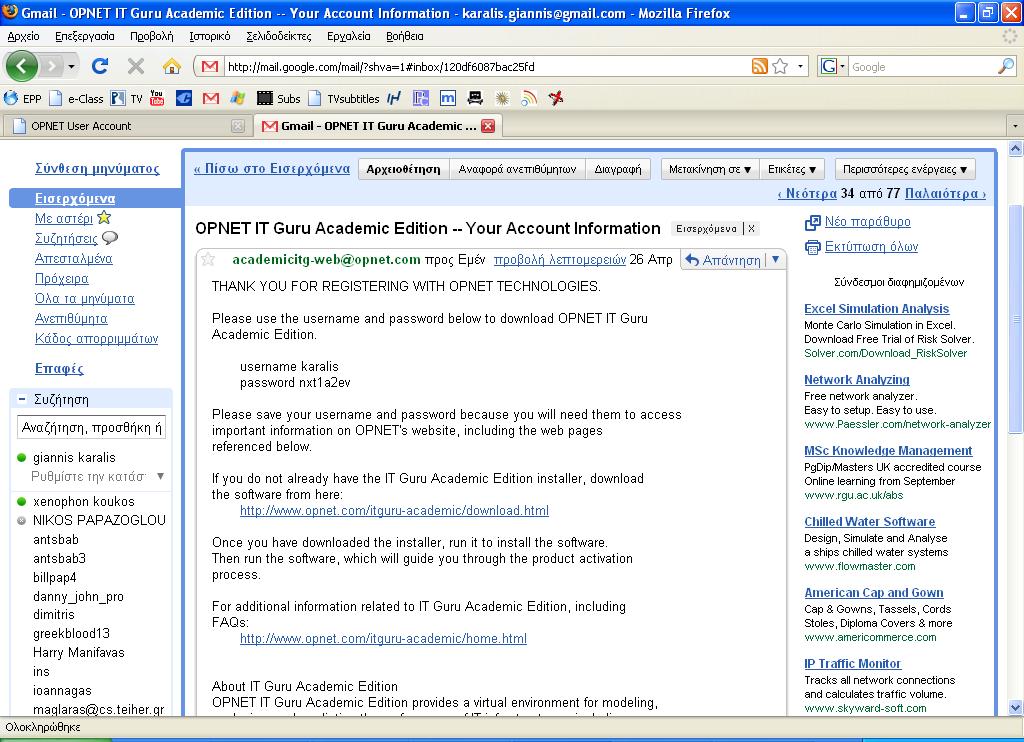
Task: Open chat with xenophon koukos
Action: [x=84, y=502]
